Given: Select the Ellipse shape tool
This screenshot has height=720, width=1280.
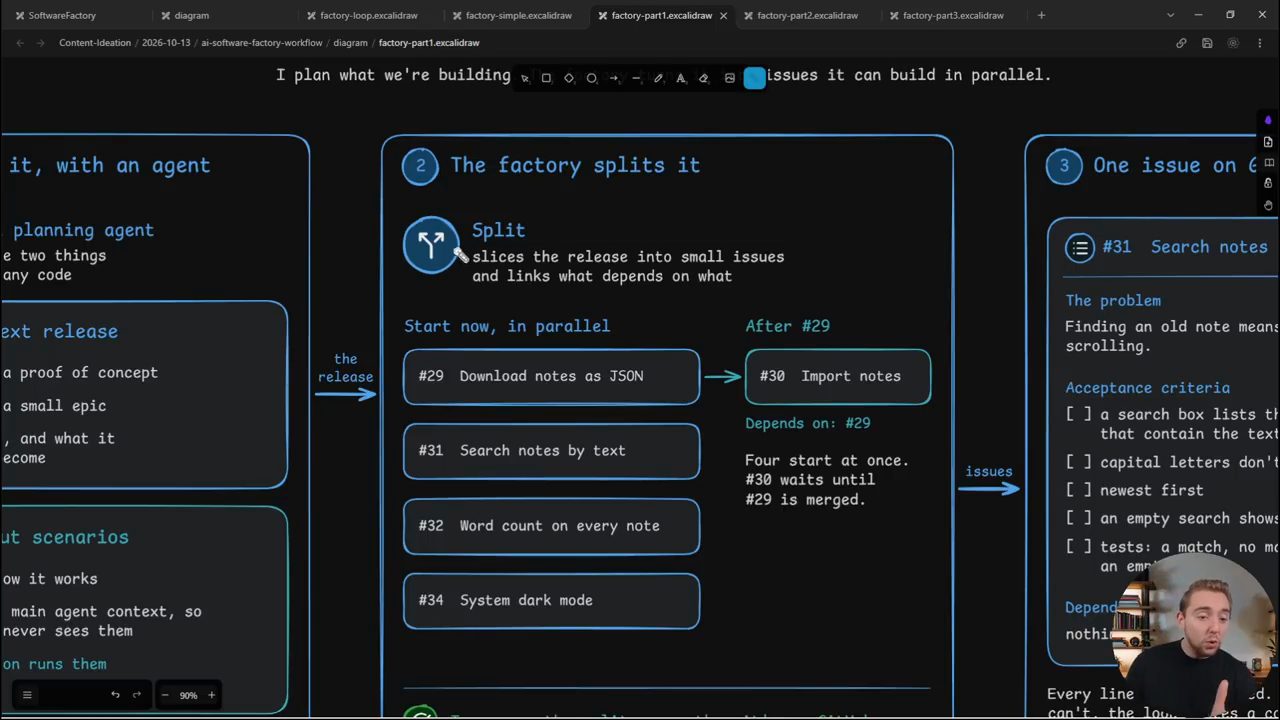Looking at the screenshot, I should pyautogui.click(x=591, y=78).
